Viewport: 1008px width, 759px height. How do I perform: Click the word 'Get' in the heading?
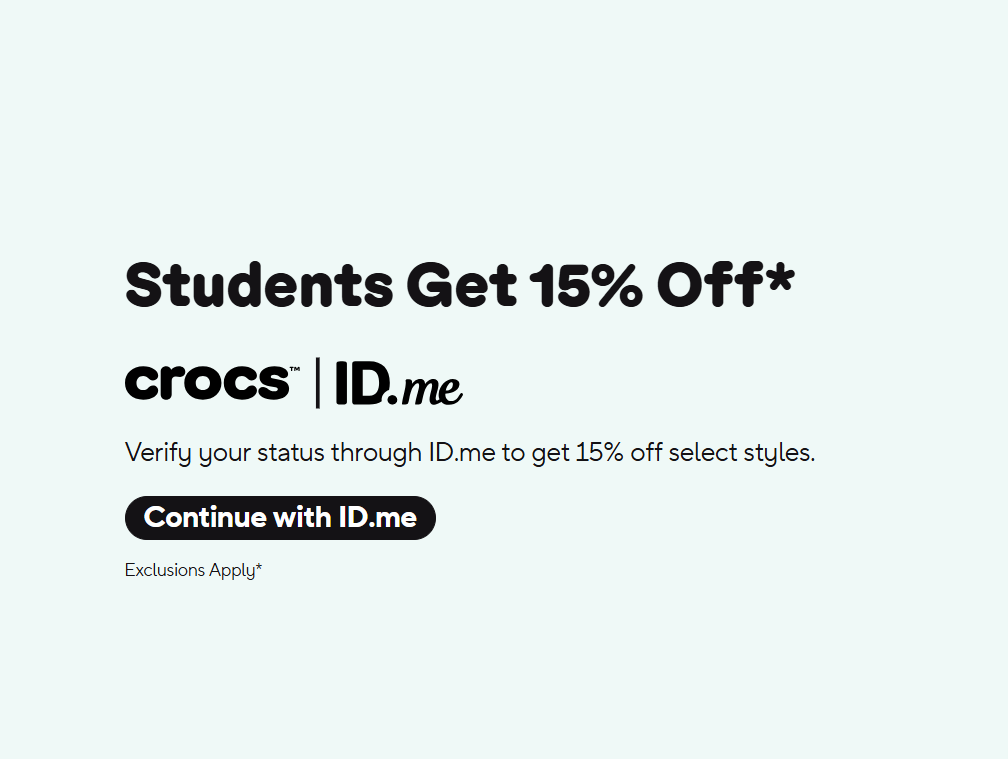[462, 285]
